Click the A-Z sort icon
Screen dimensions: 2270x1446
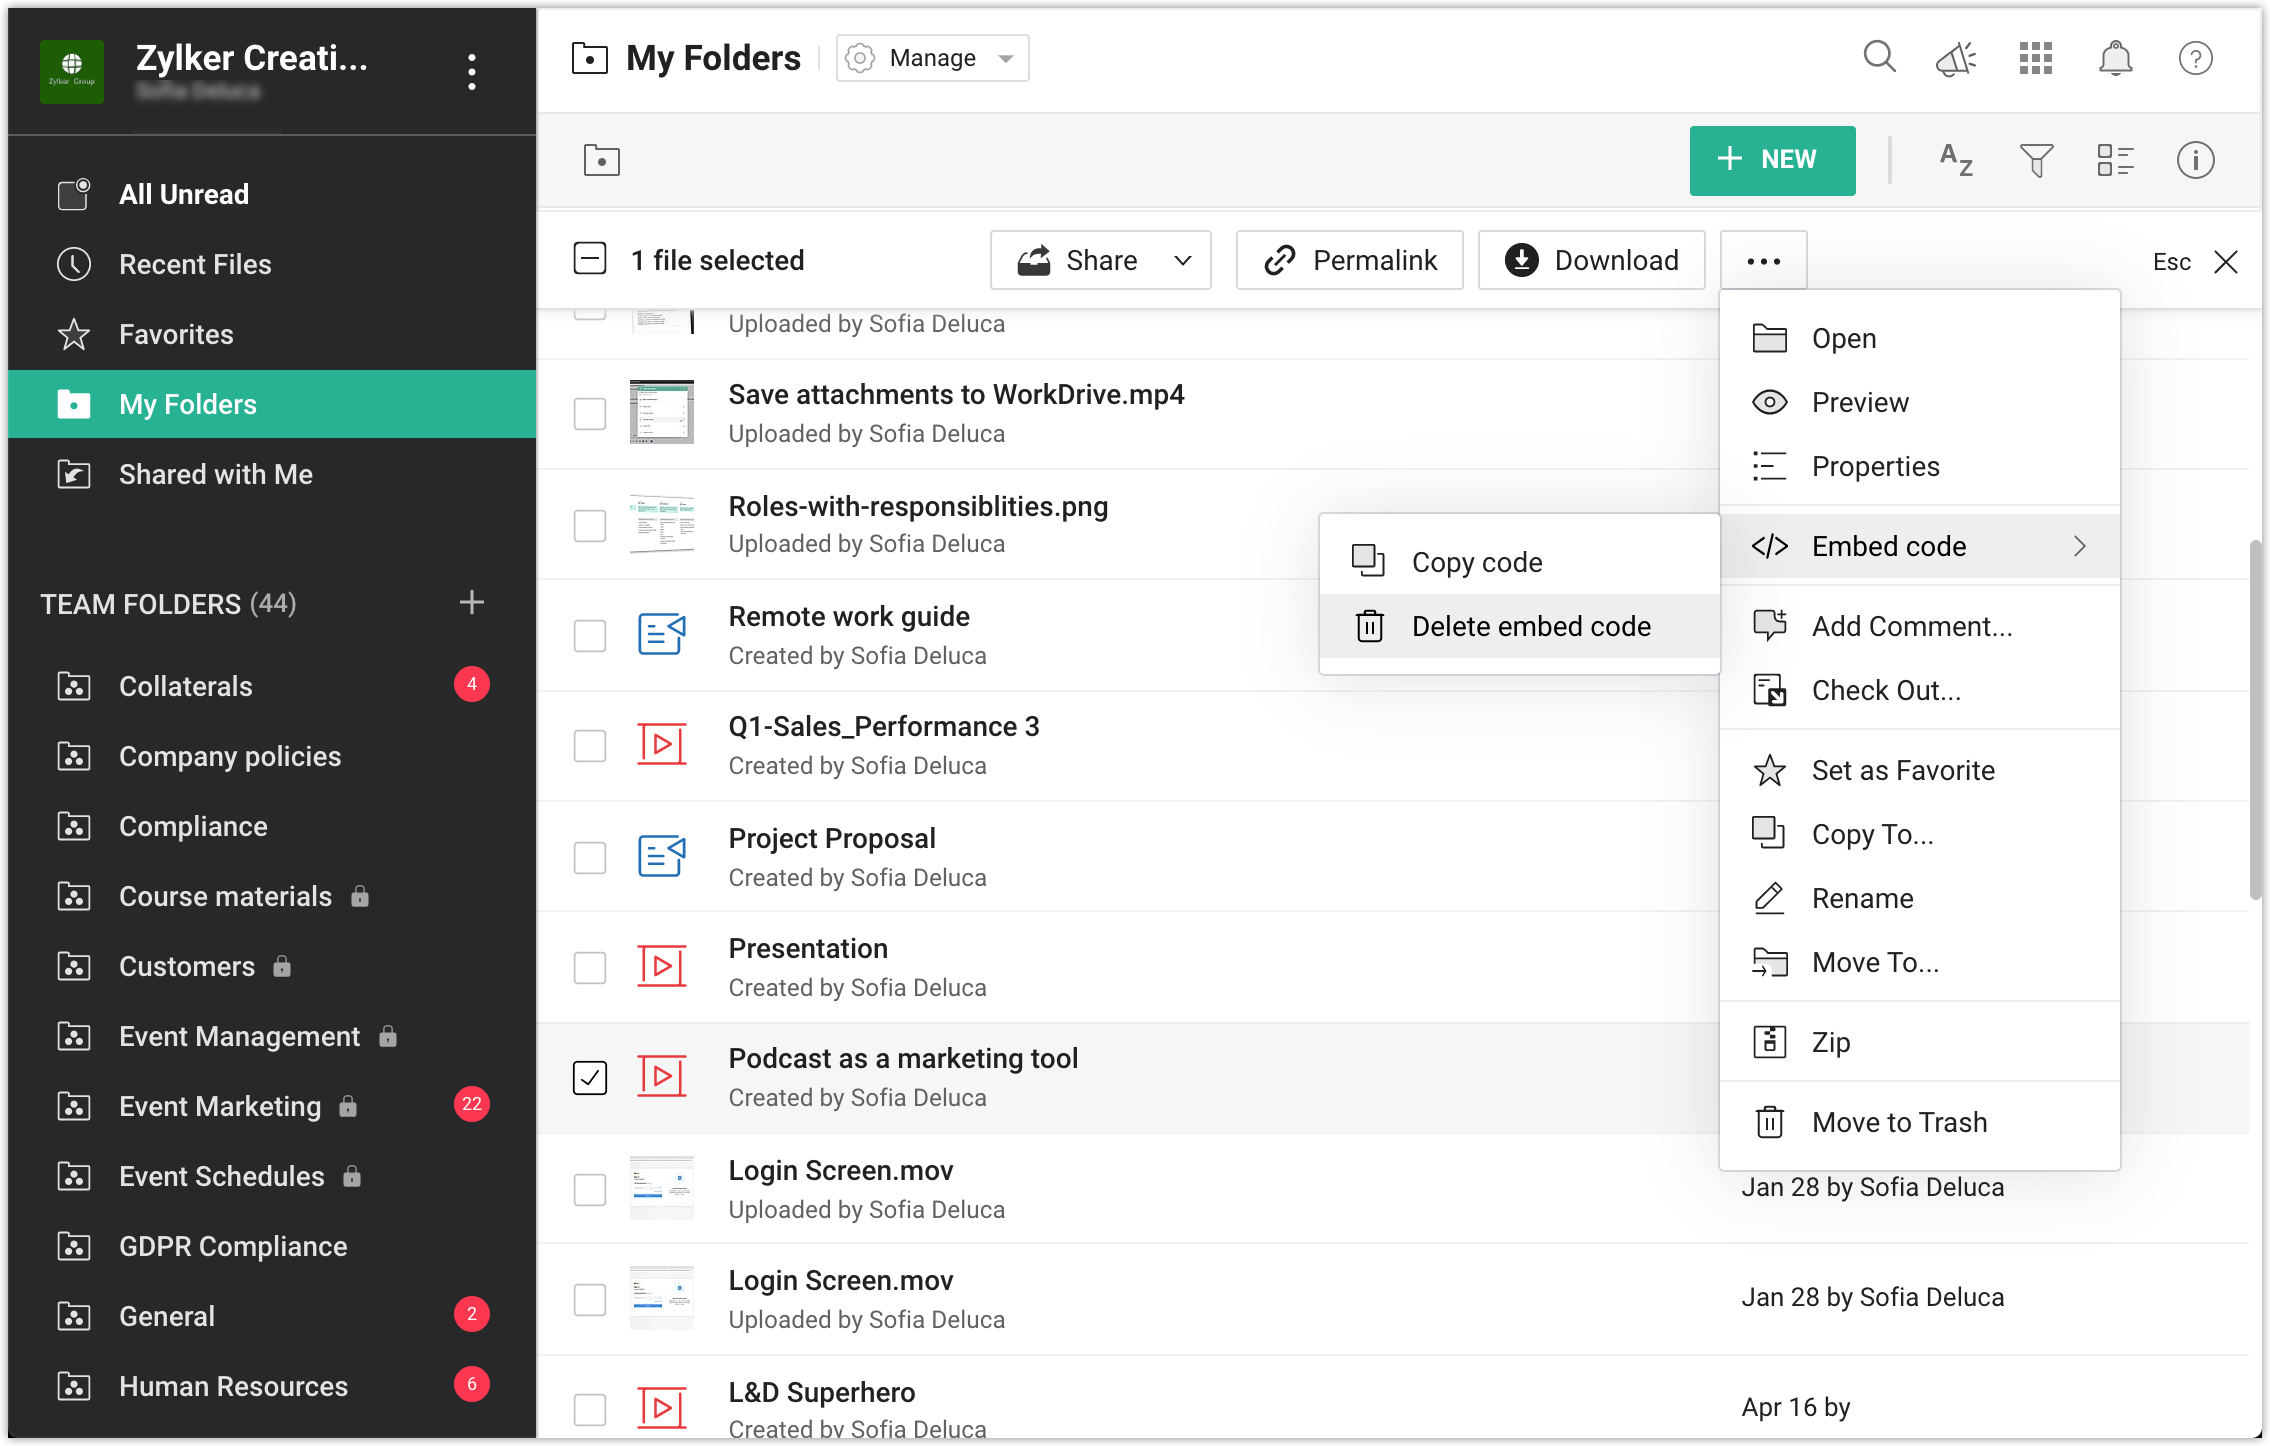point(1956,160)
